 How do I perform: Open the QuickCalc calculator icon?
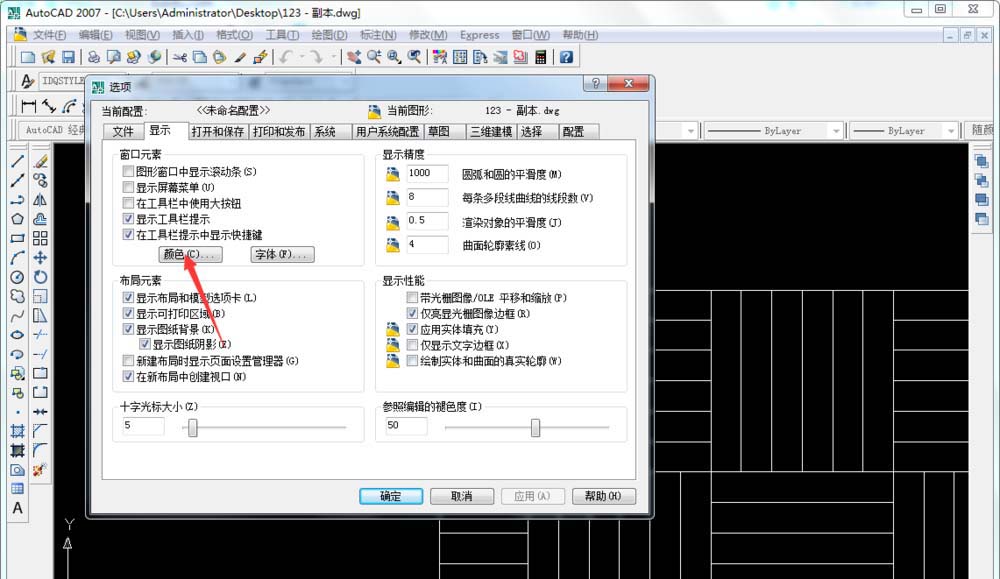(541, 57)
